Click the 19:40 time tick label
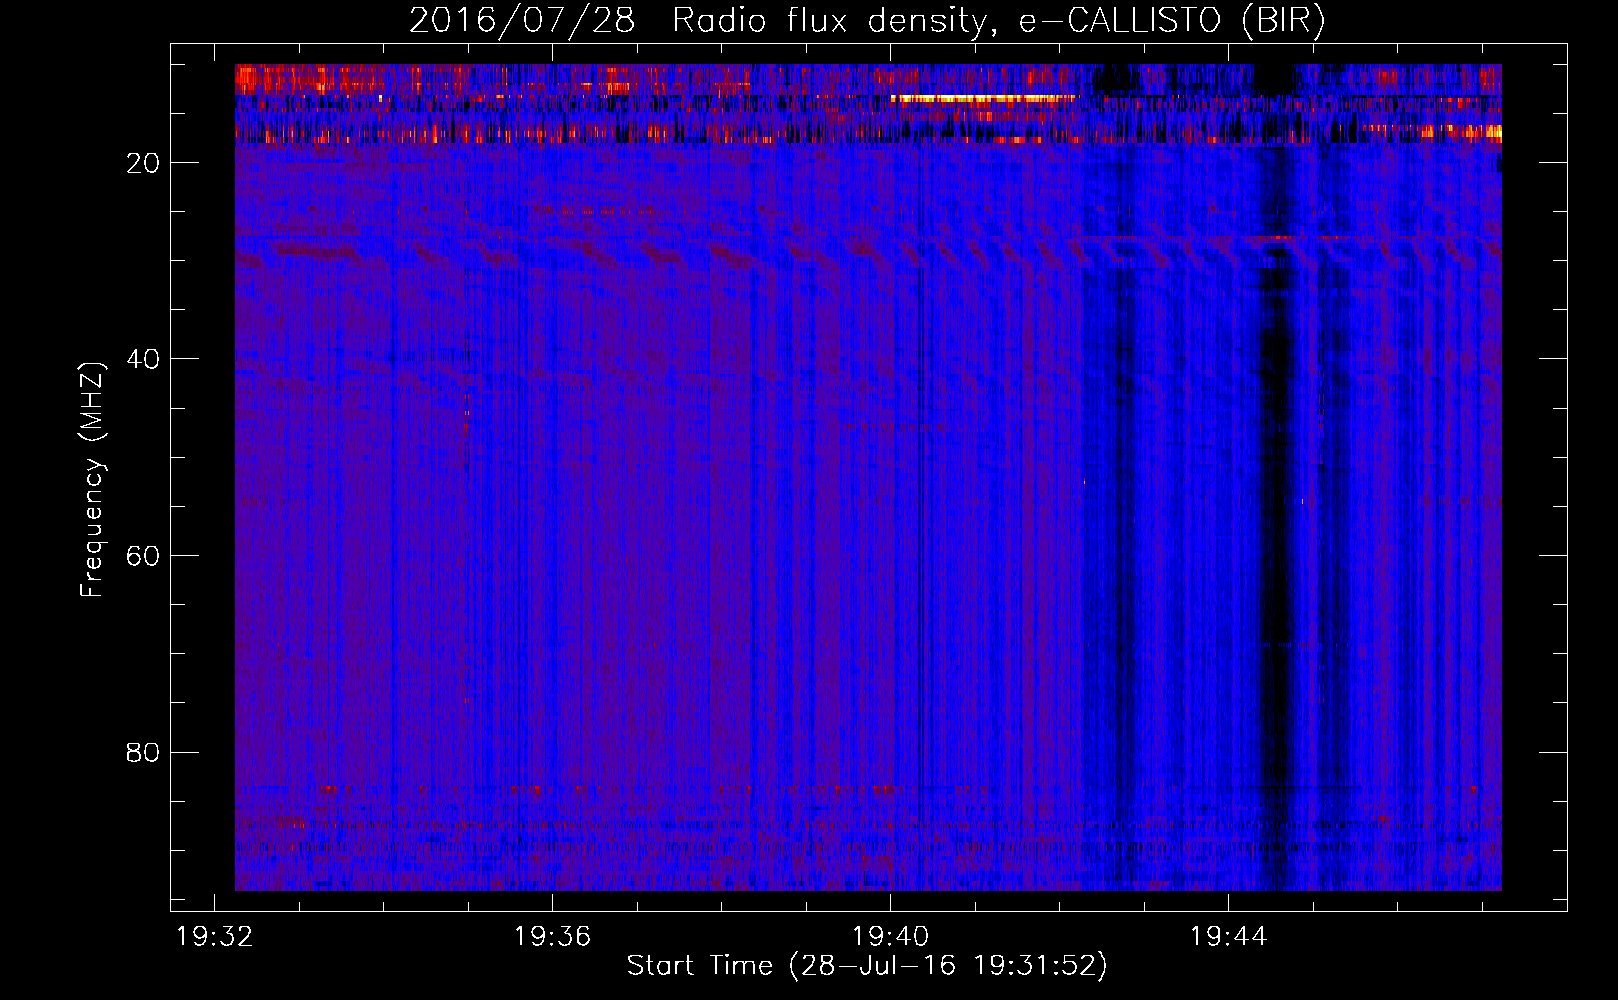The height and width of the screenshot is (1000, 1618). (890, 937)
